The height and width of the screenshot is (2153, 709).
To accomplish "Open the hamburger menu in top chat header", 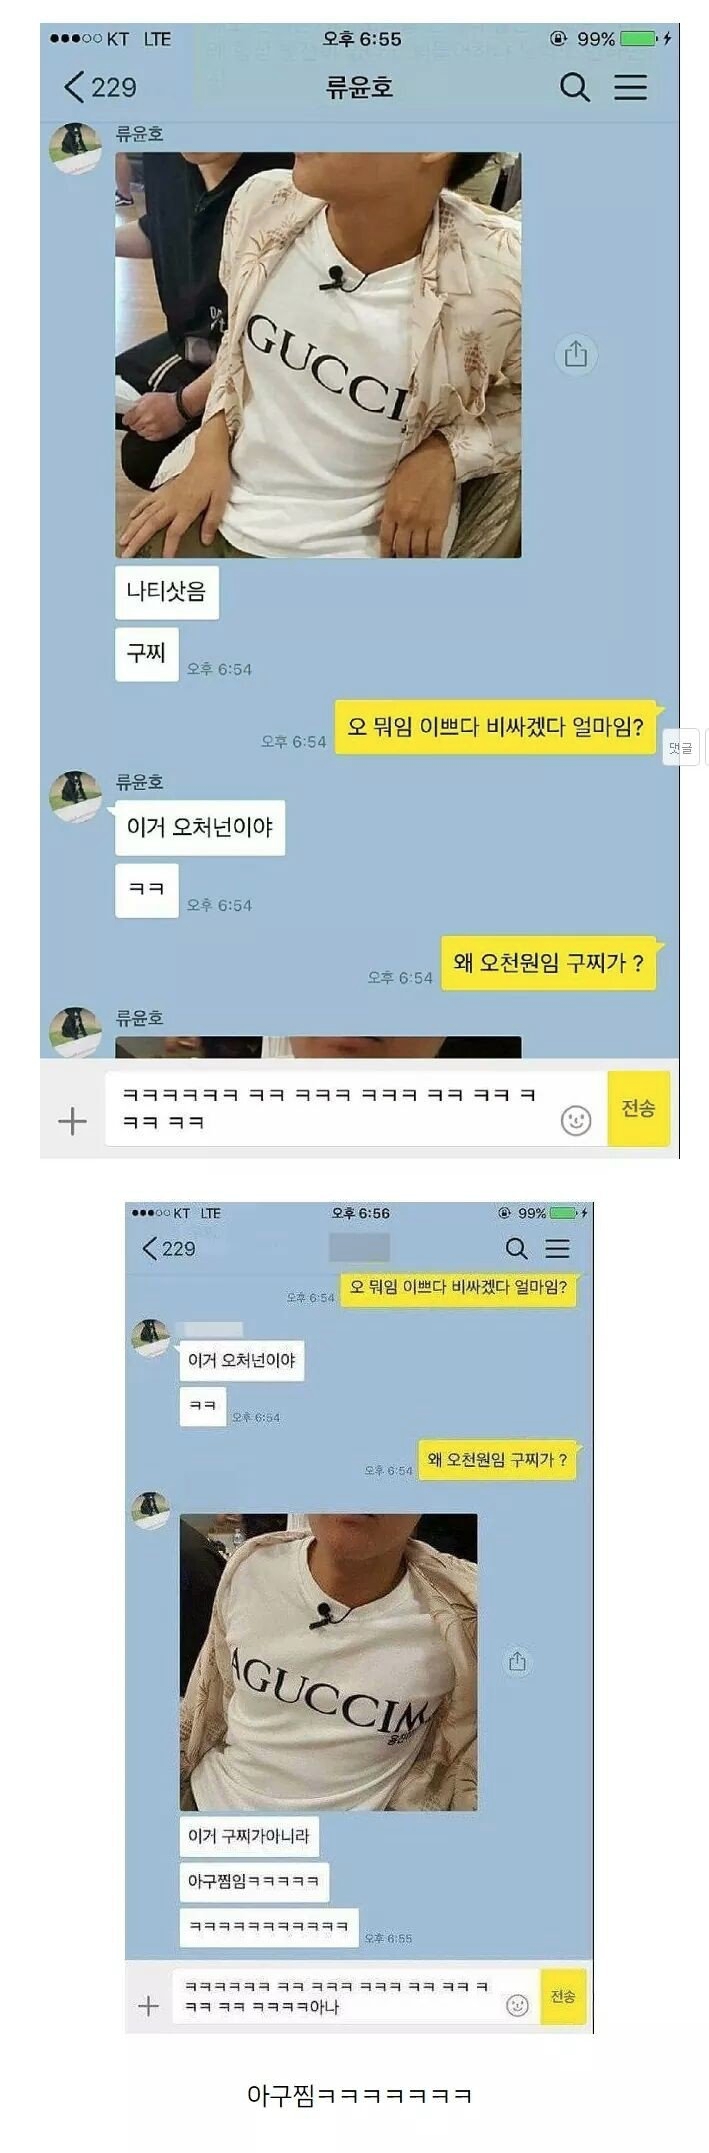I will pos(630,87).
